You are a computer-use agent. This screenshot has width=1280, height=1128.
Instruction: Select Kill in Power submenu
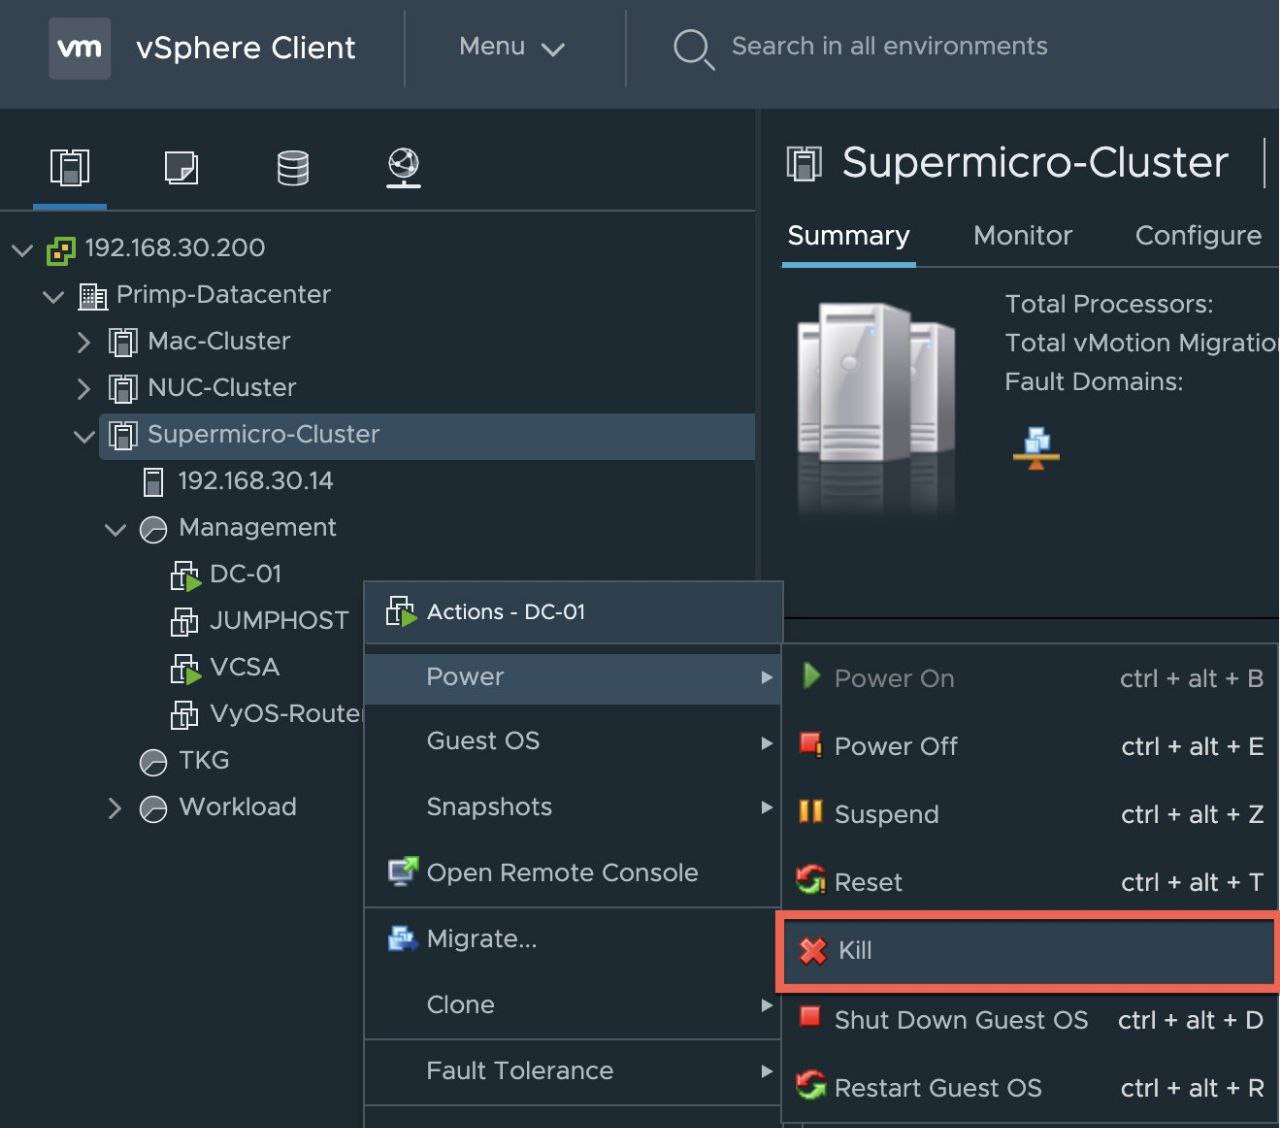coord(1029,951)
